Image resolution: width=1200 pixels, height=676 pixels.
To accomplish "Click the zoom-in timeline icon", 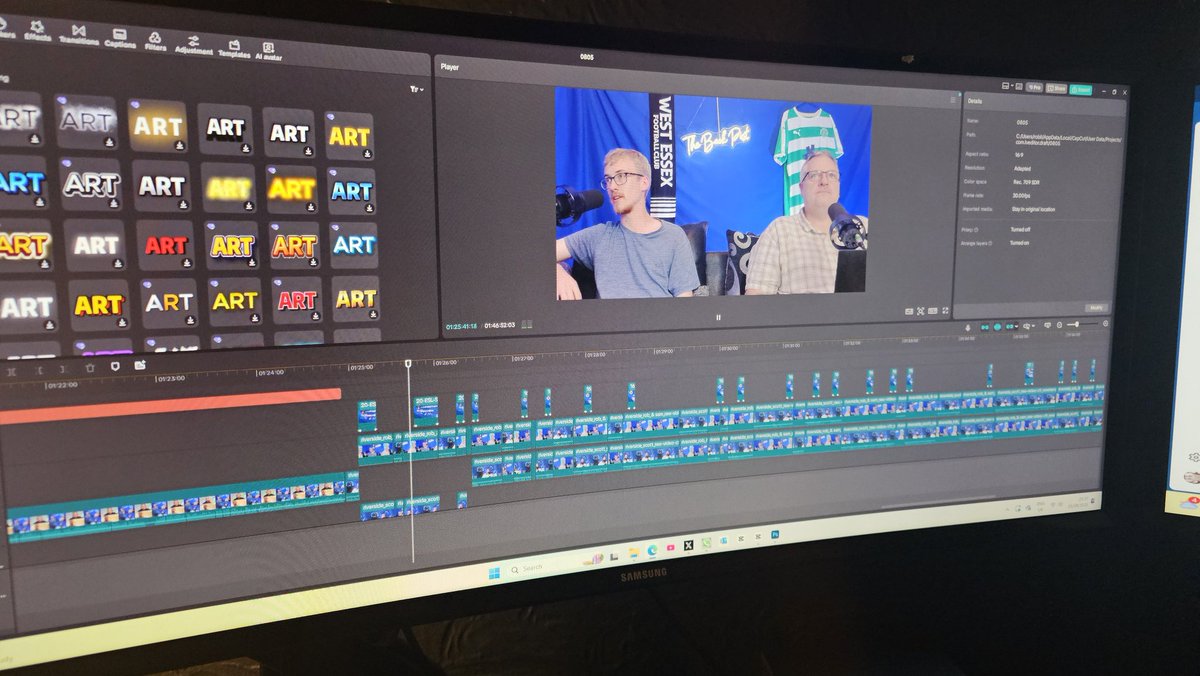I will click(1105, 323).
